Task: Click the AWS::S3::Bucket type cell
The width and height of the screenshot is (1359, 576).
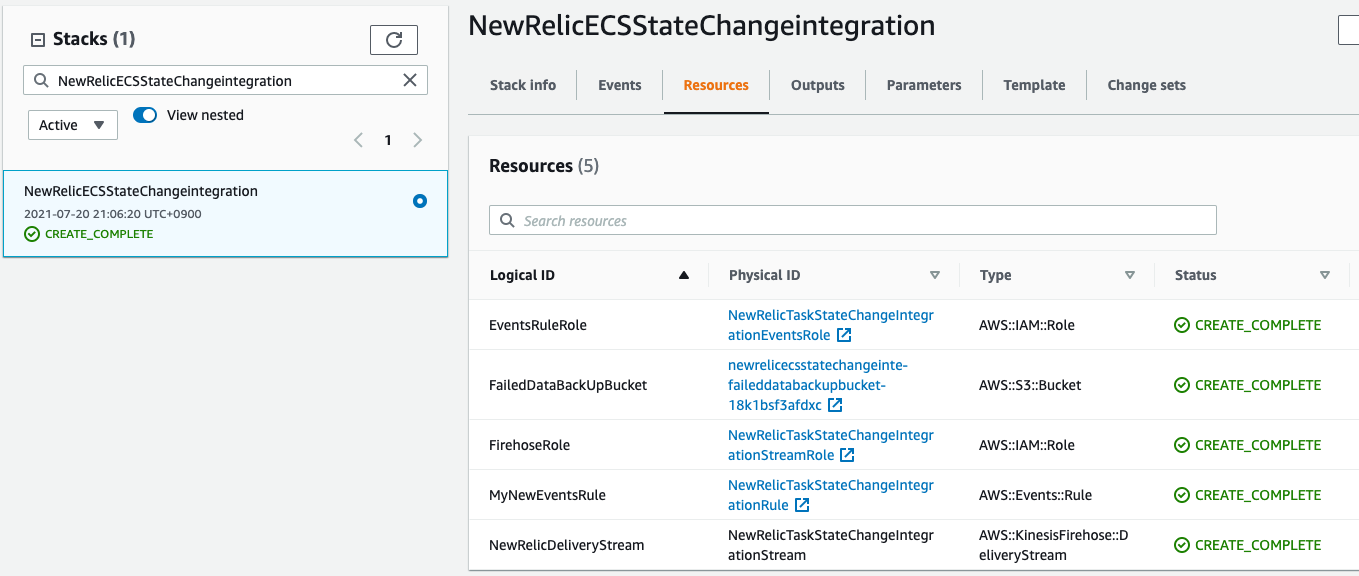Action: tap(1030, 385)
